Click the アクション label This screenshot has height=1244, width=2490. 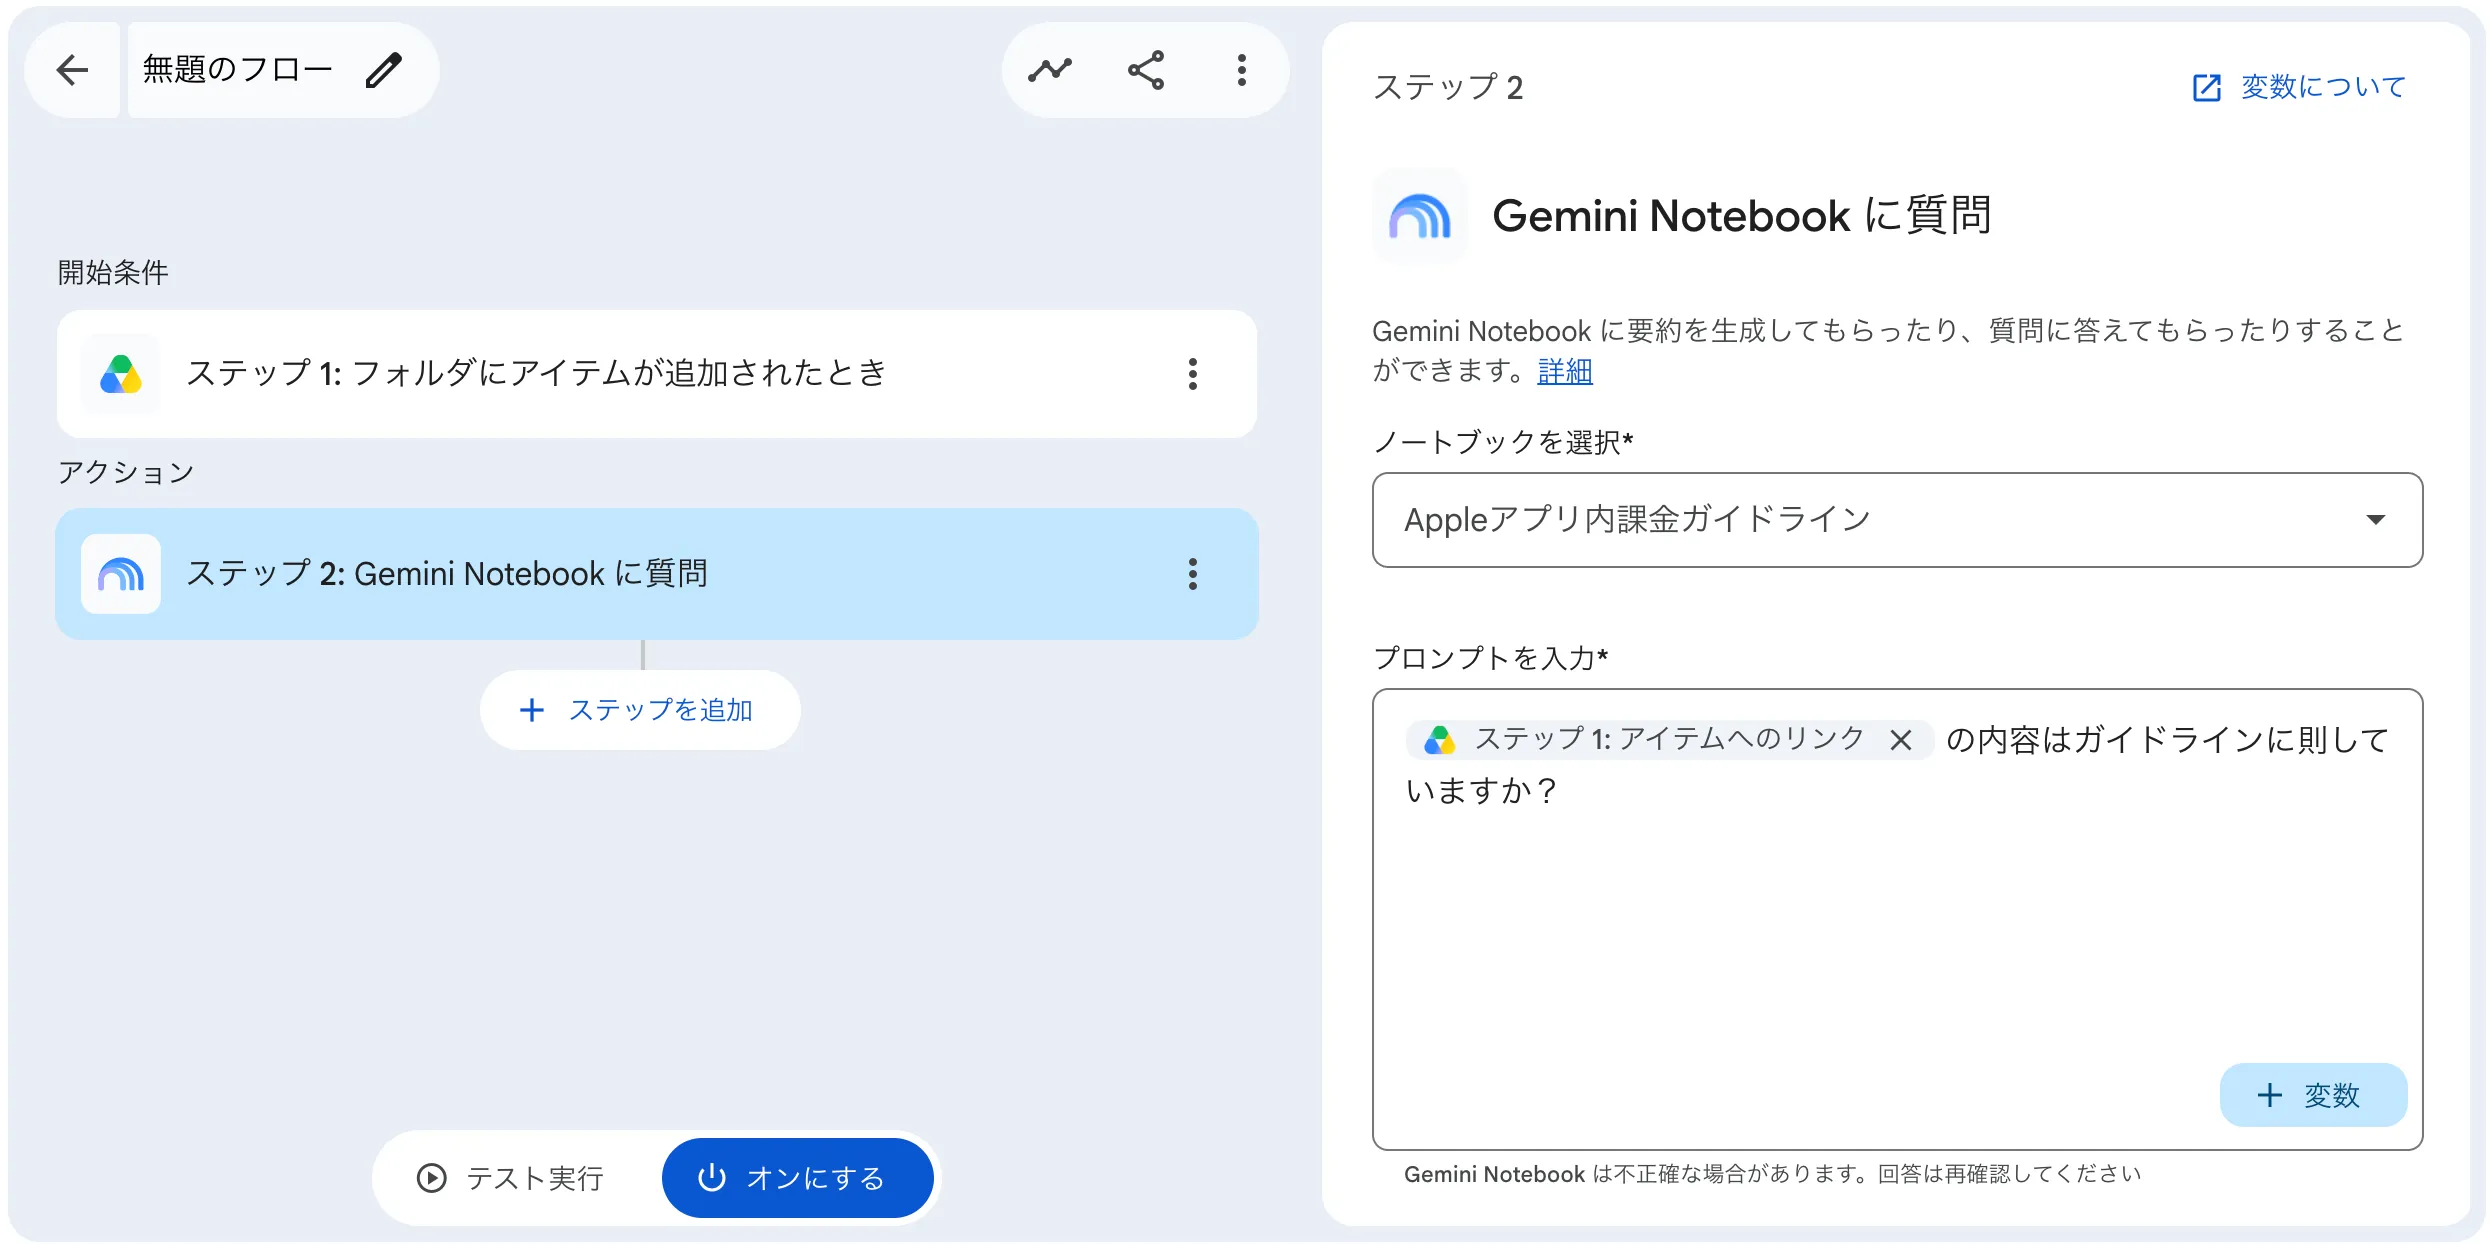pos(126,472)
